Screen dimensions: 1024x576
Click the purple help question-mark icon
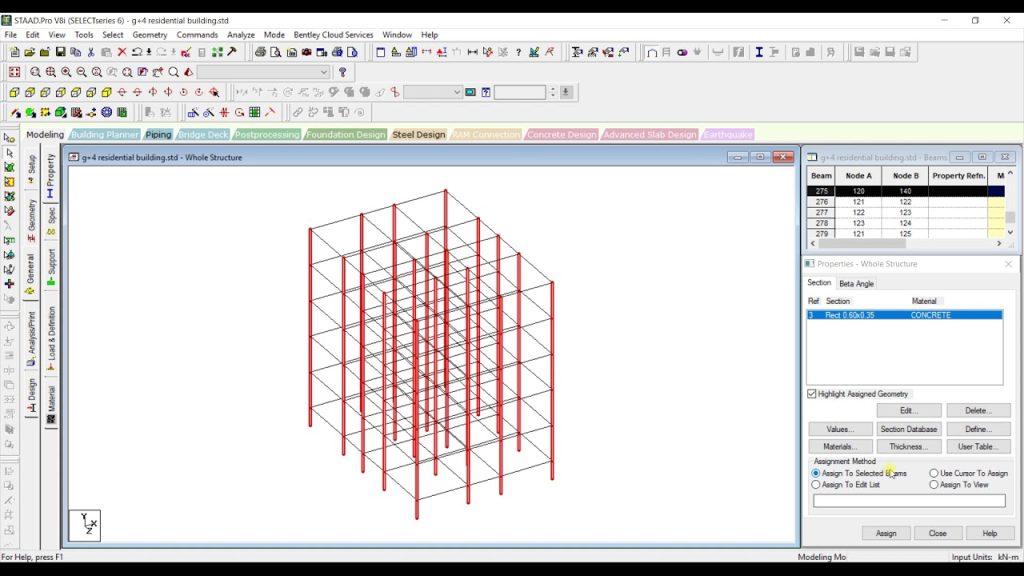pos(343,72)
